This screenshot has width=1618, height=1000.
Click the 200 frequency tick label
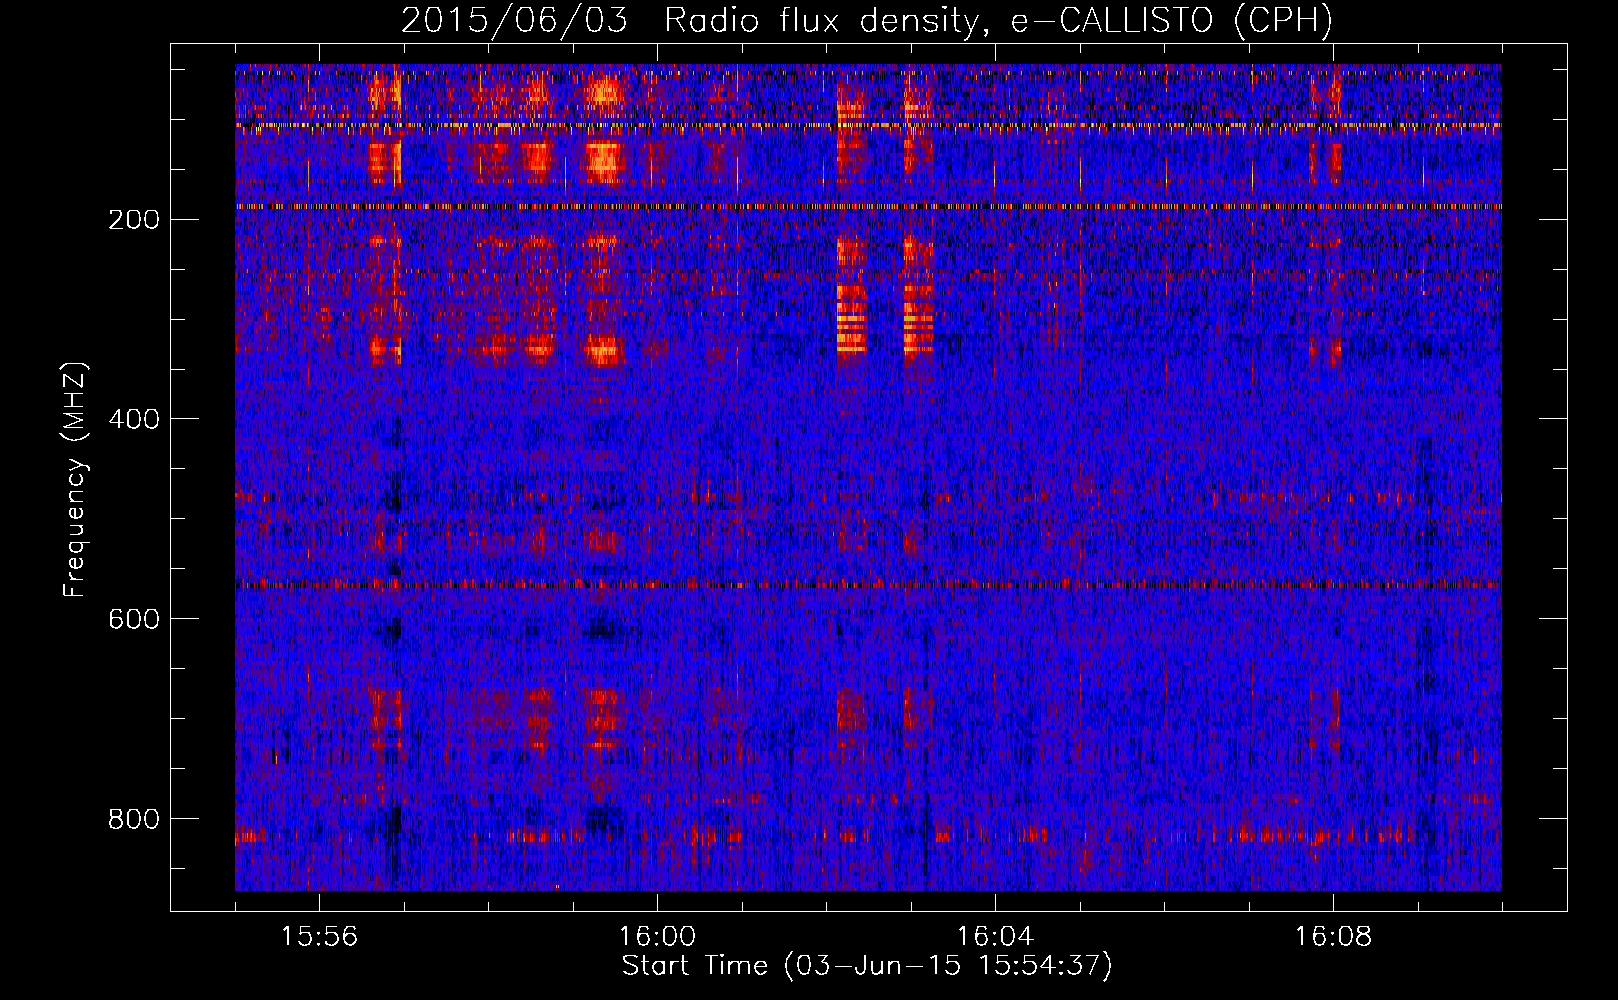tap(134, 220)
